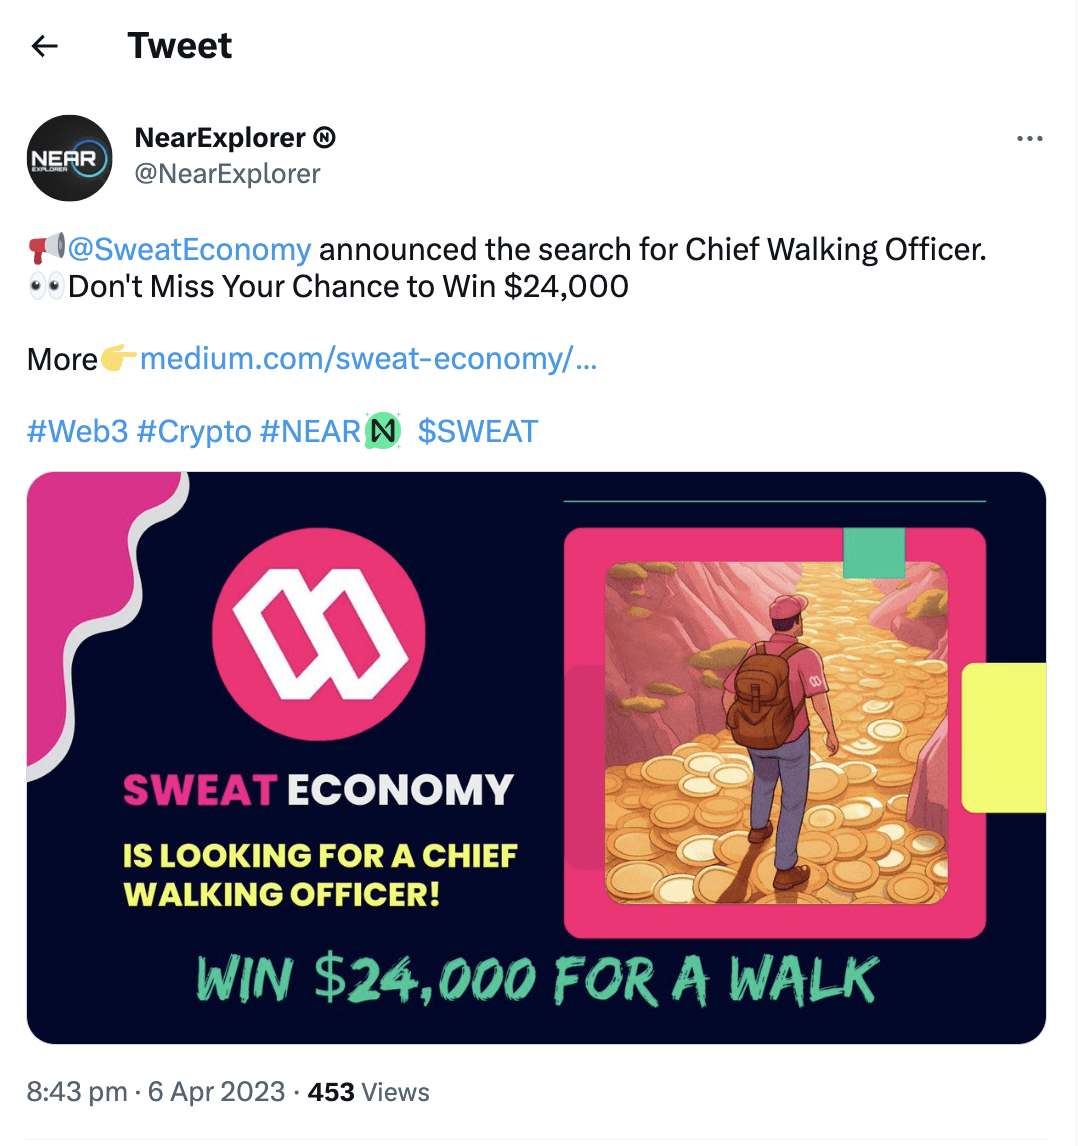
Task: Open the tweet options three-dot menu
Action: (1030, 139)
